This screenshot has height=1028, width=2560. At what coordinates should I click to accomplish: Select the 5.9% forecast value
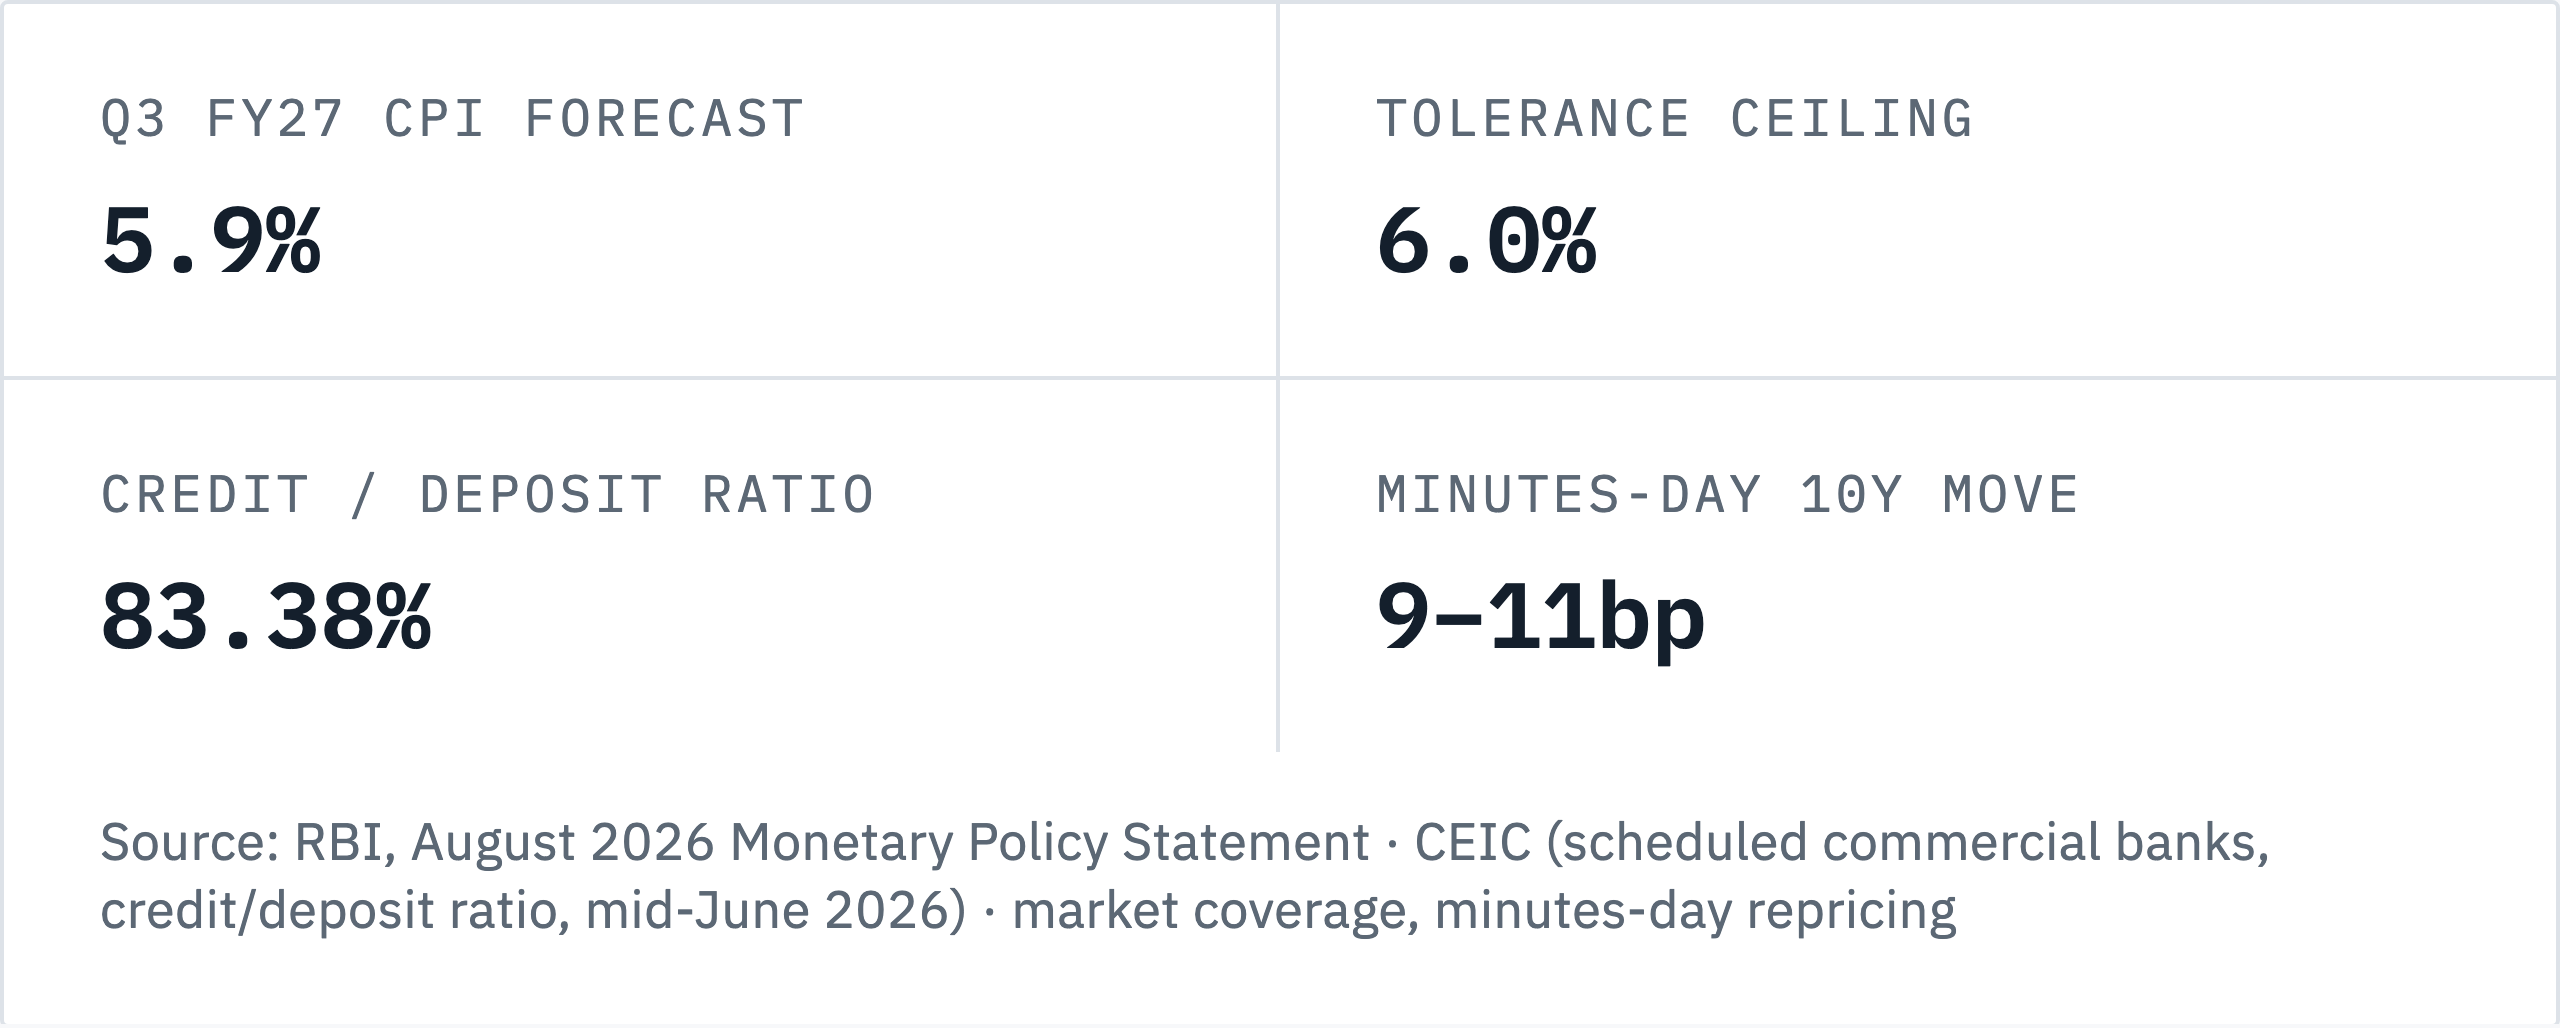point(211,241)
